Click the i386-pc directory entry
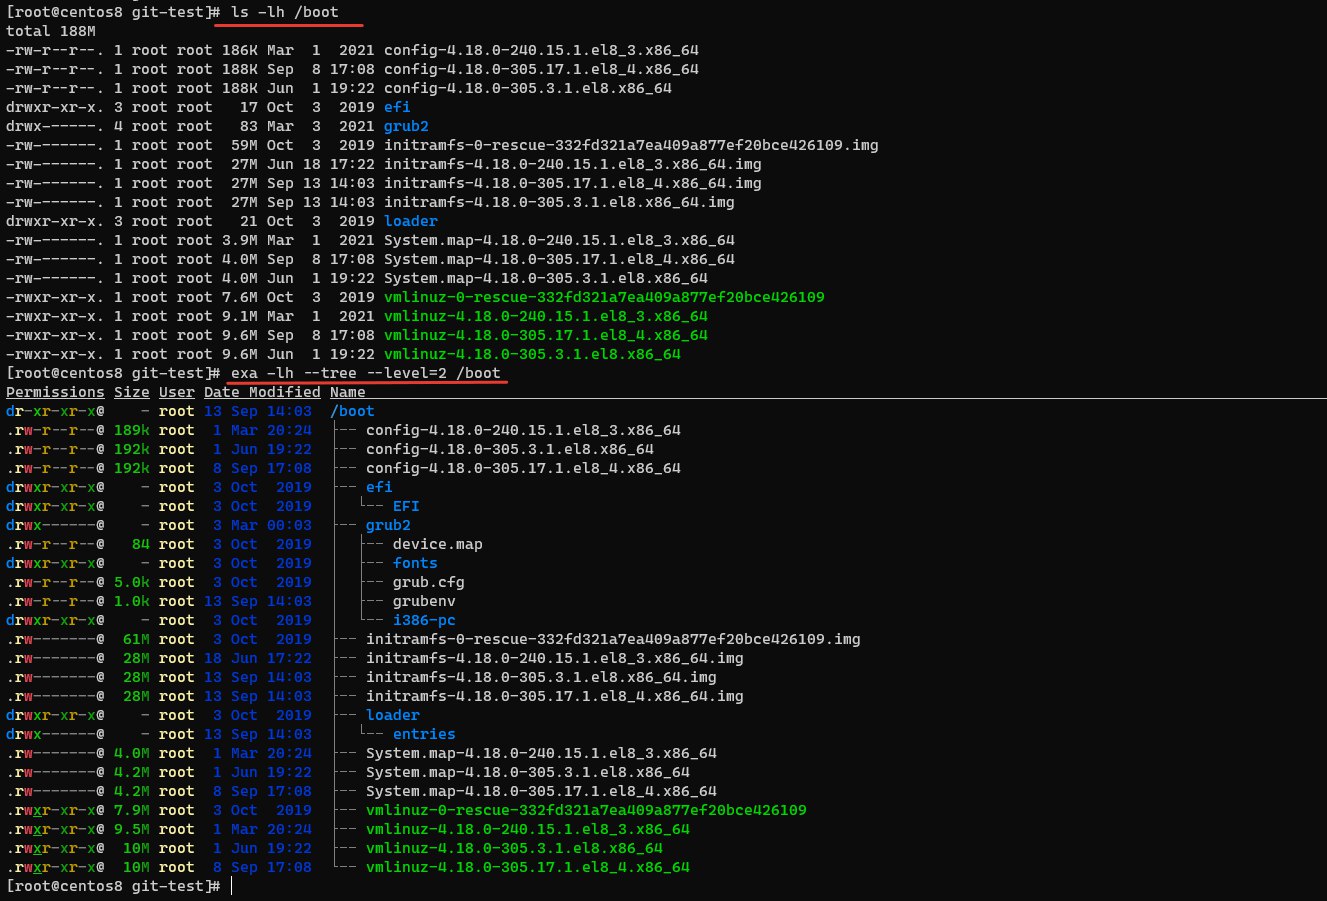This screenshot has width=1327, height=901. pos(424,620)
